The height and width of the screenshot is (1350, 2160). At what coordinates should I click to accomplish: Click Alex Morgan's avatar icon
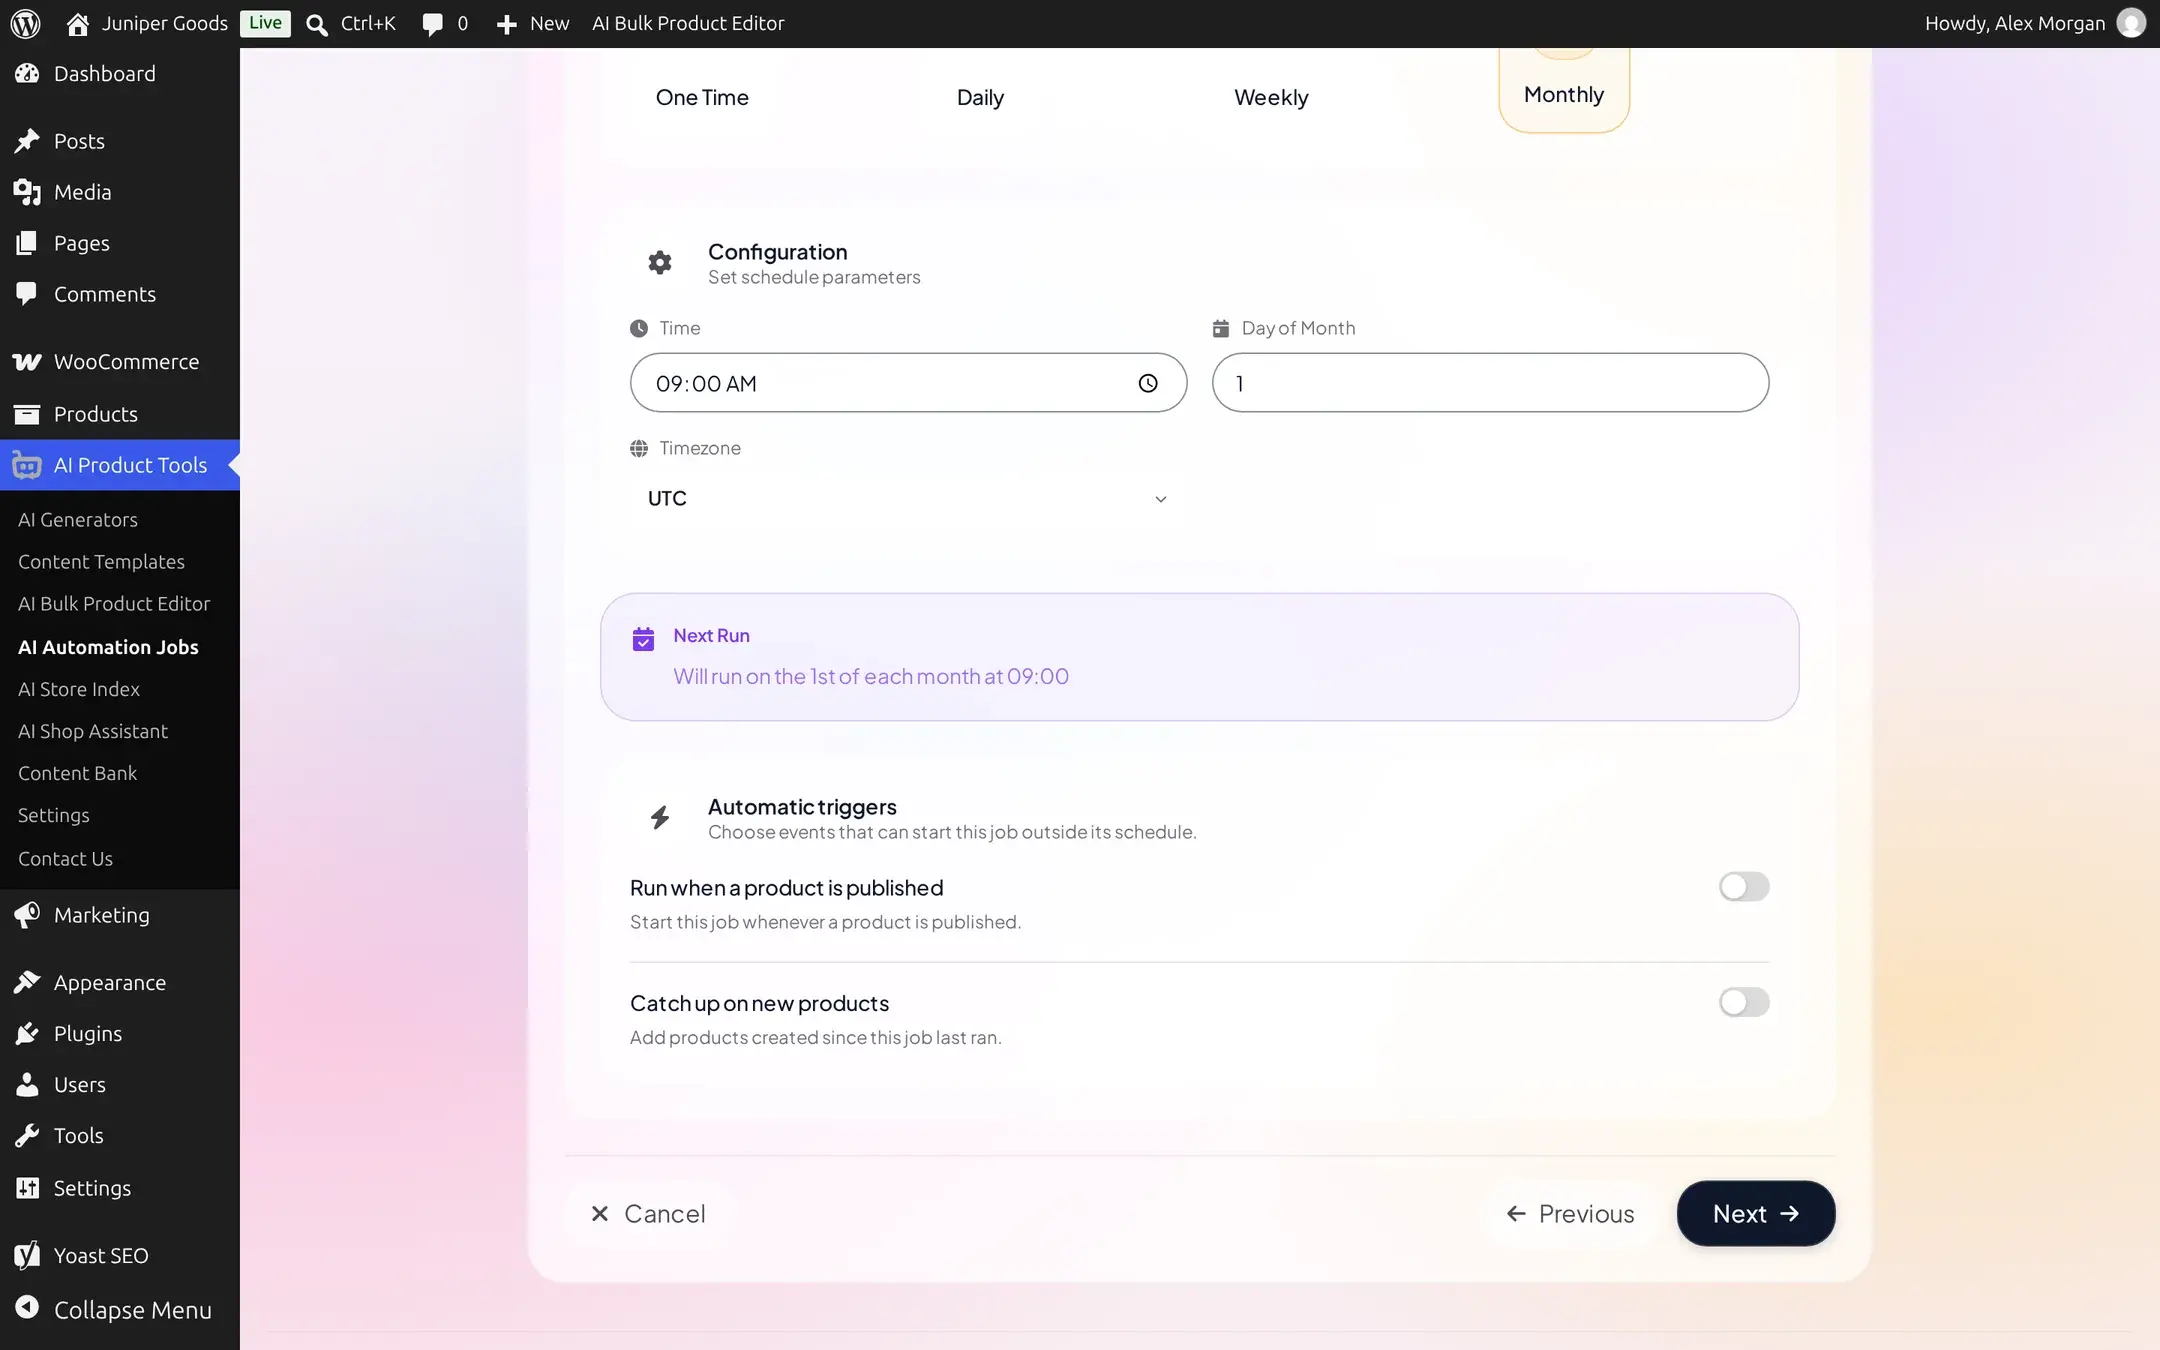tap(2131, 23)
